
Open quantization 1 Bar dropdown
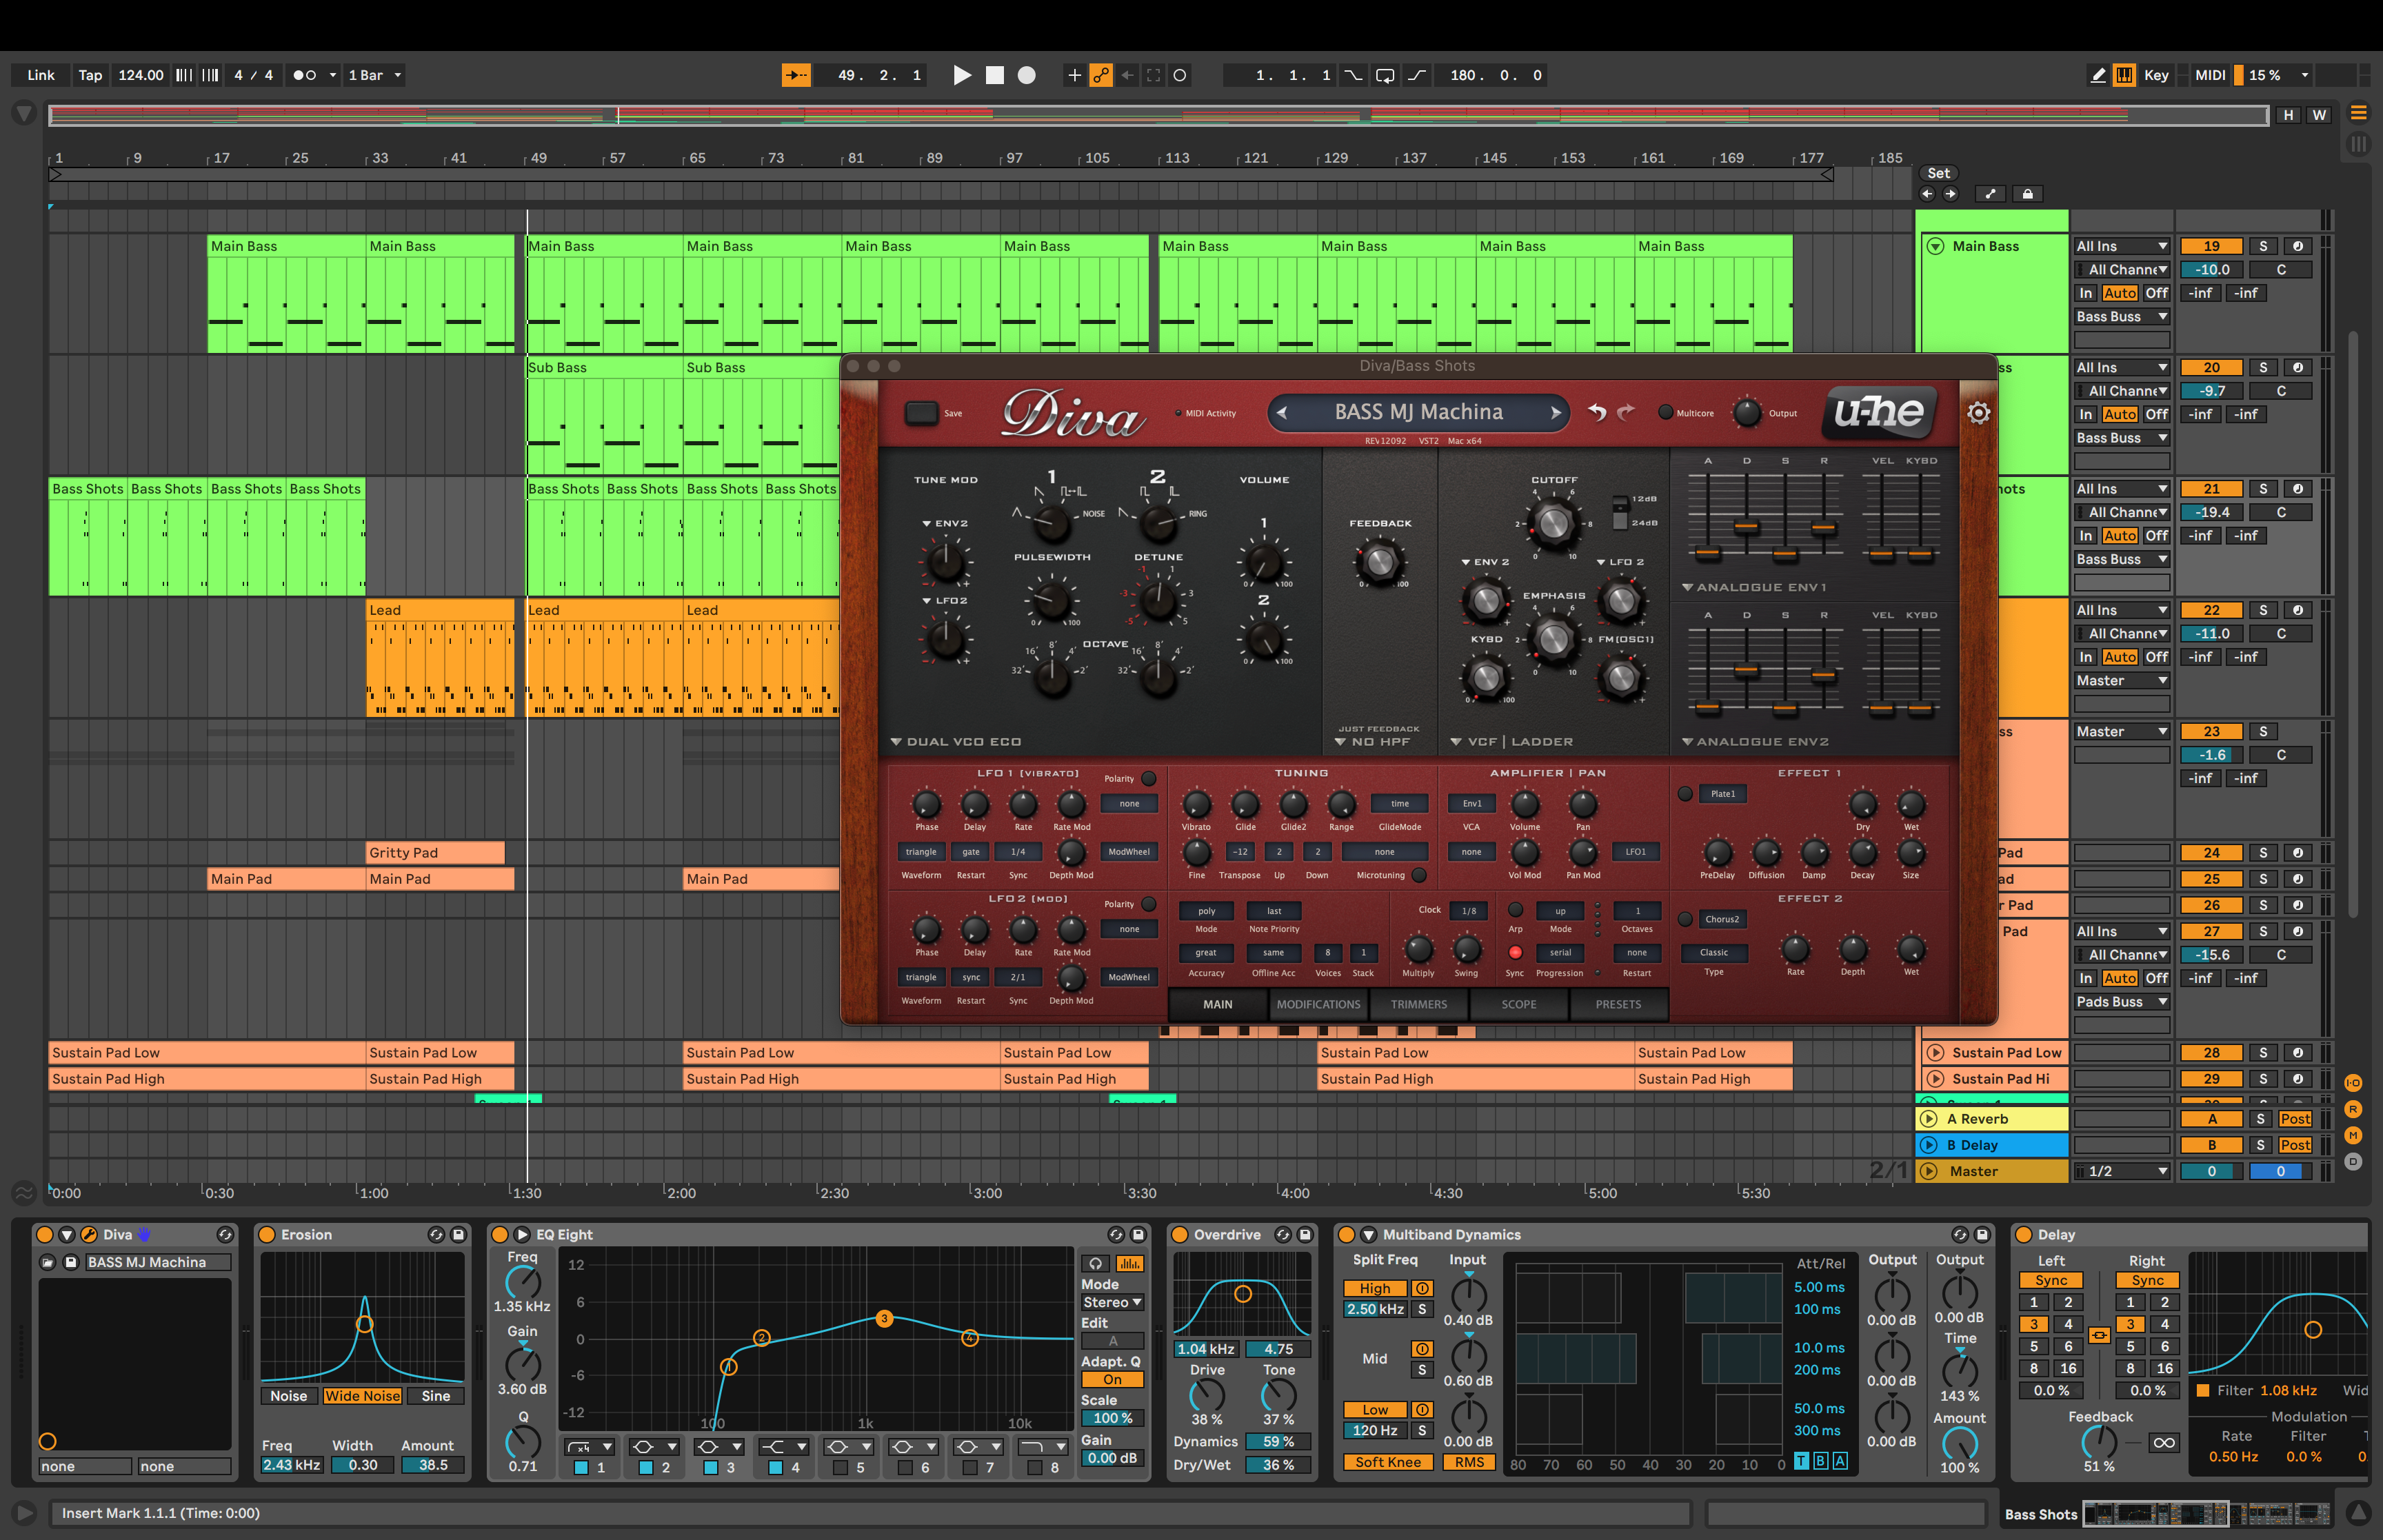(x=374, y=75)
